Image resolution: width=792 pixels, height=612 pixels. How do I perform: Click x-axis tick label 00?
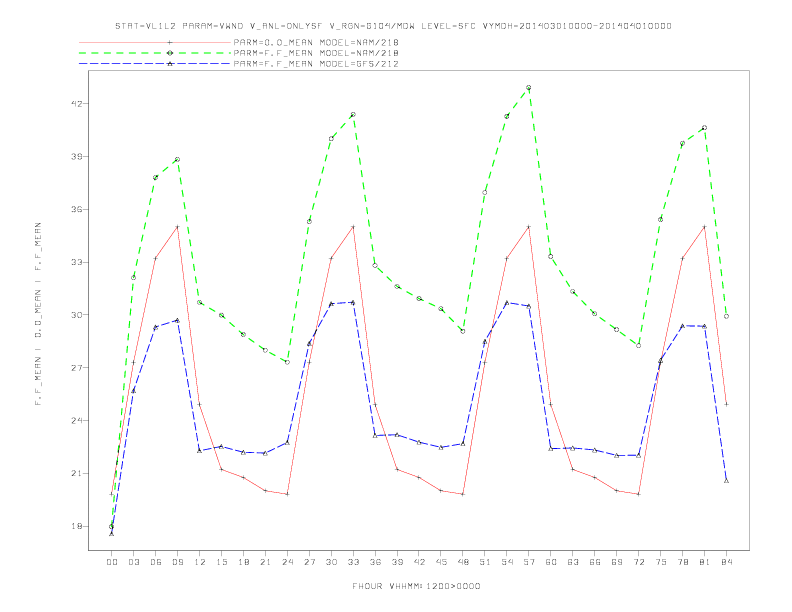click(x=112, y=562)
